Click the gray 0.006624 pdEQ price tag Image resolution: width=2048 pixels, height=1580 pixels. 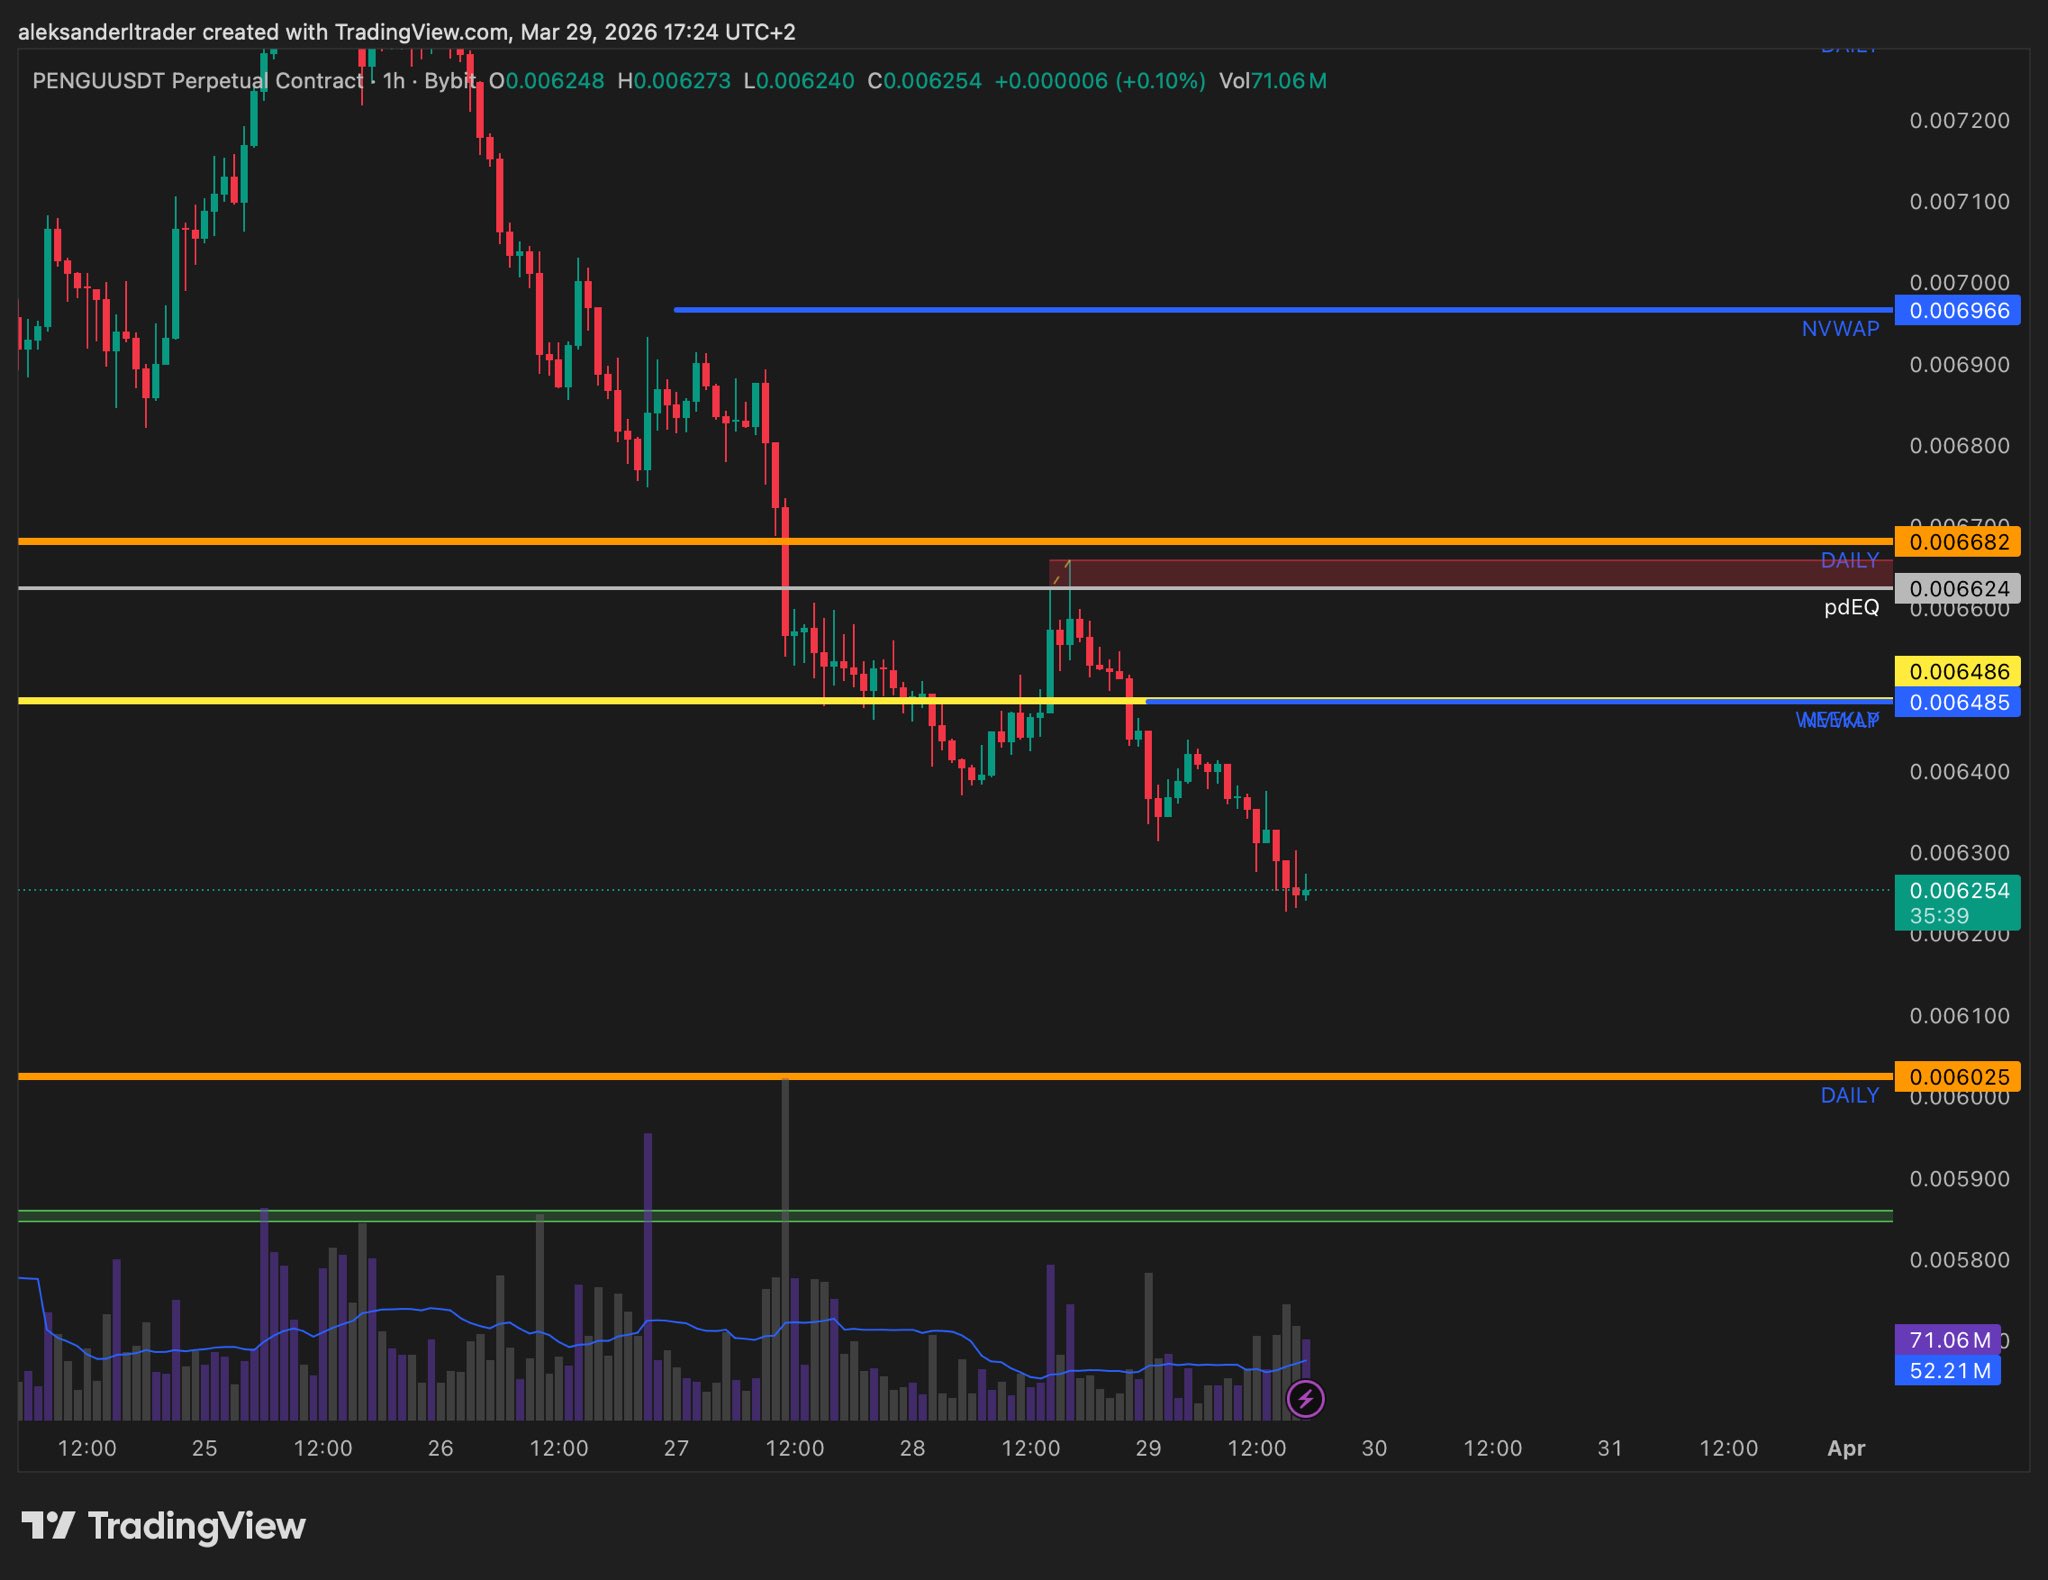pos(1958,589)
